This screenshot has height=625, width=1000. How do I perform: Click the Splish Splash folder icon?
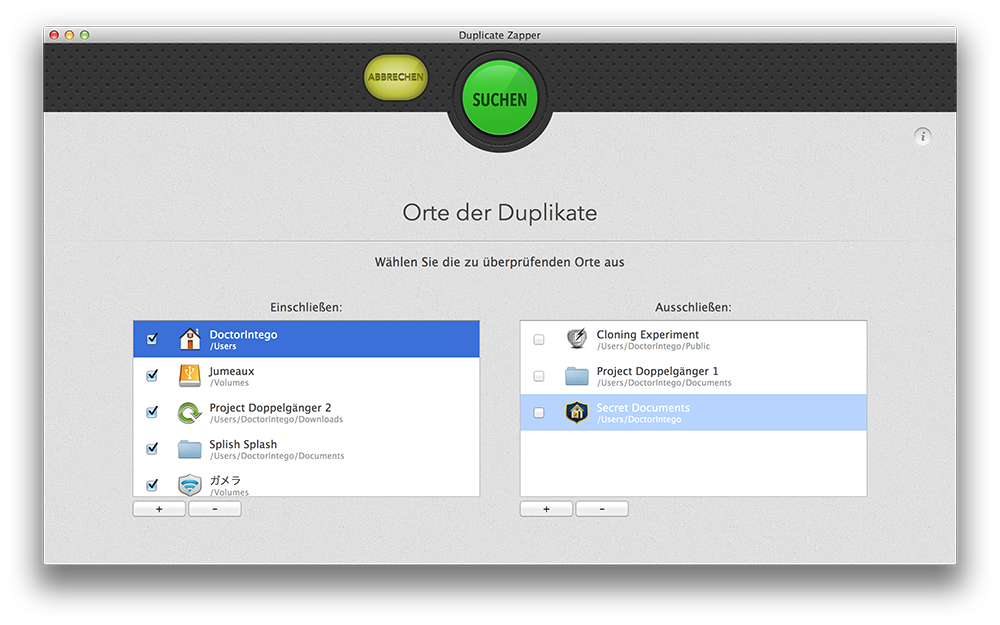[x=190, y=449]
